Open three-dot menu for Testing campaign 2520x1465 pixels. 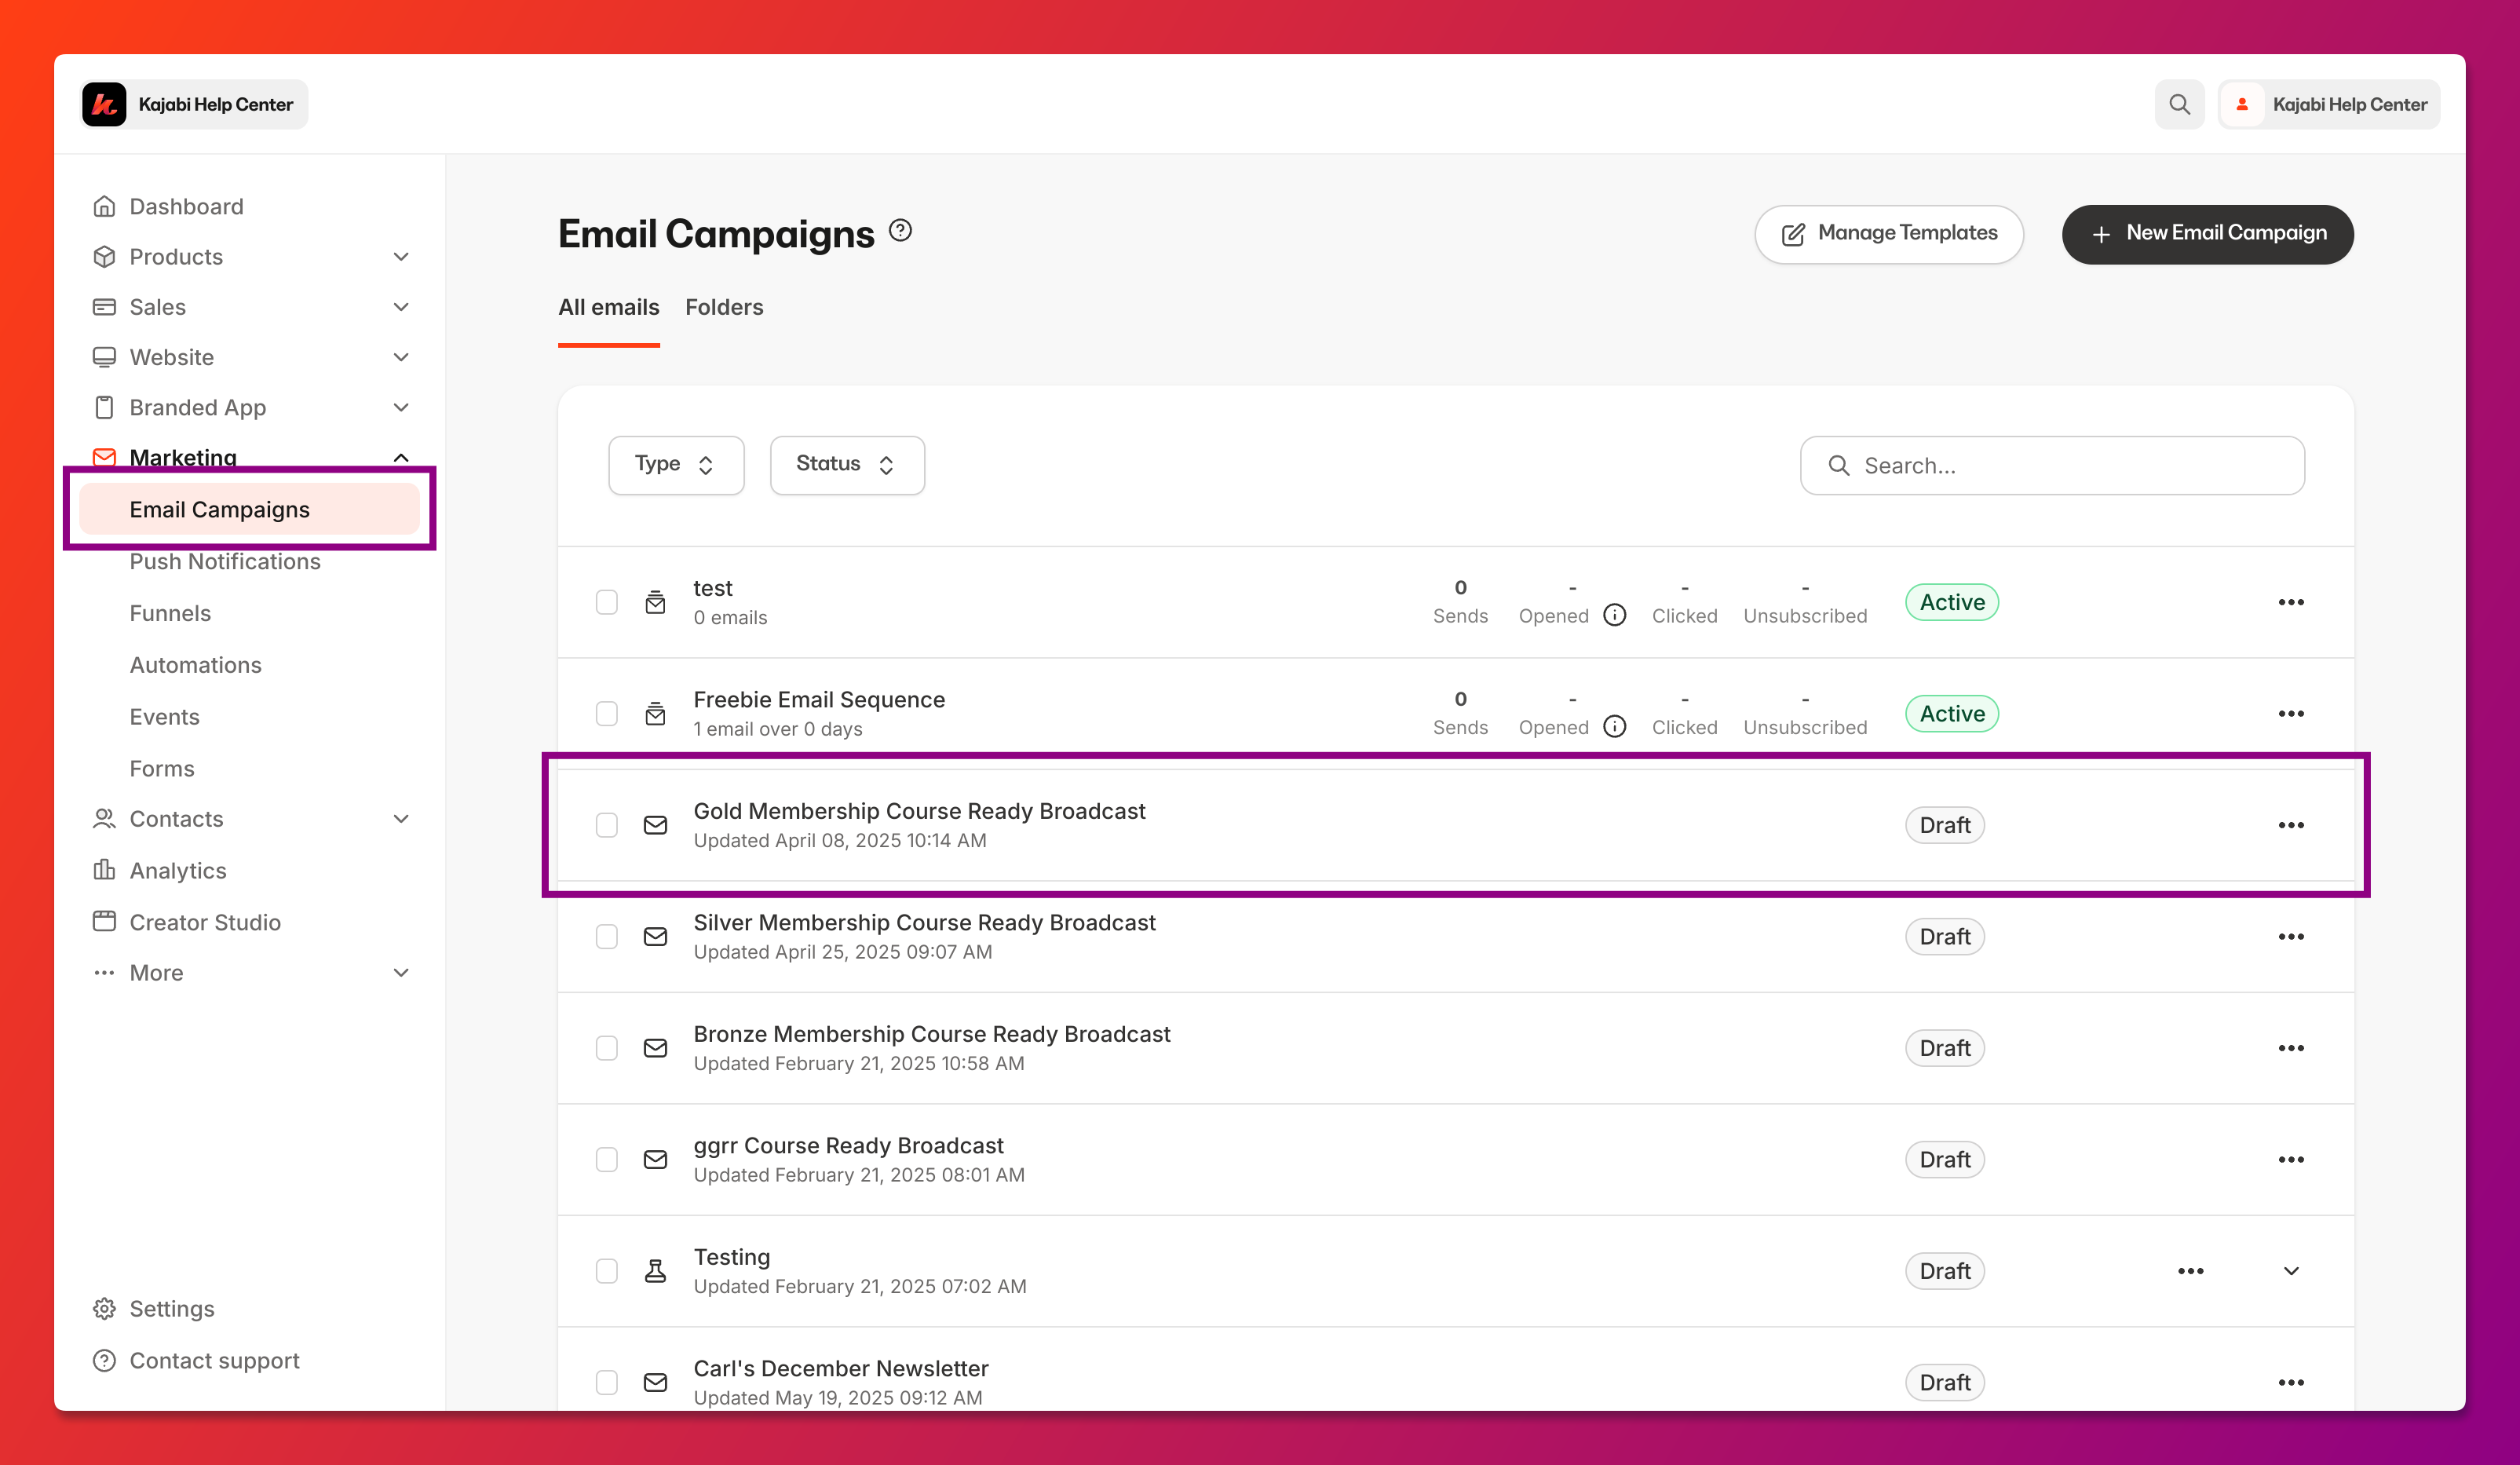(2190, 1271)
